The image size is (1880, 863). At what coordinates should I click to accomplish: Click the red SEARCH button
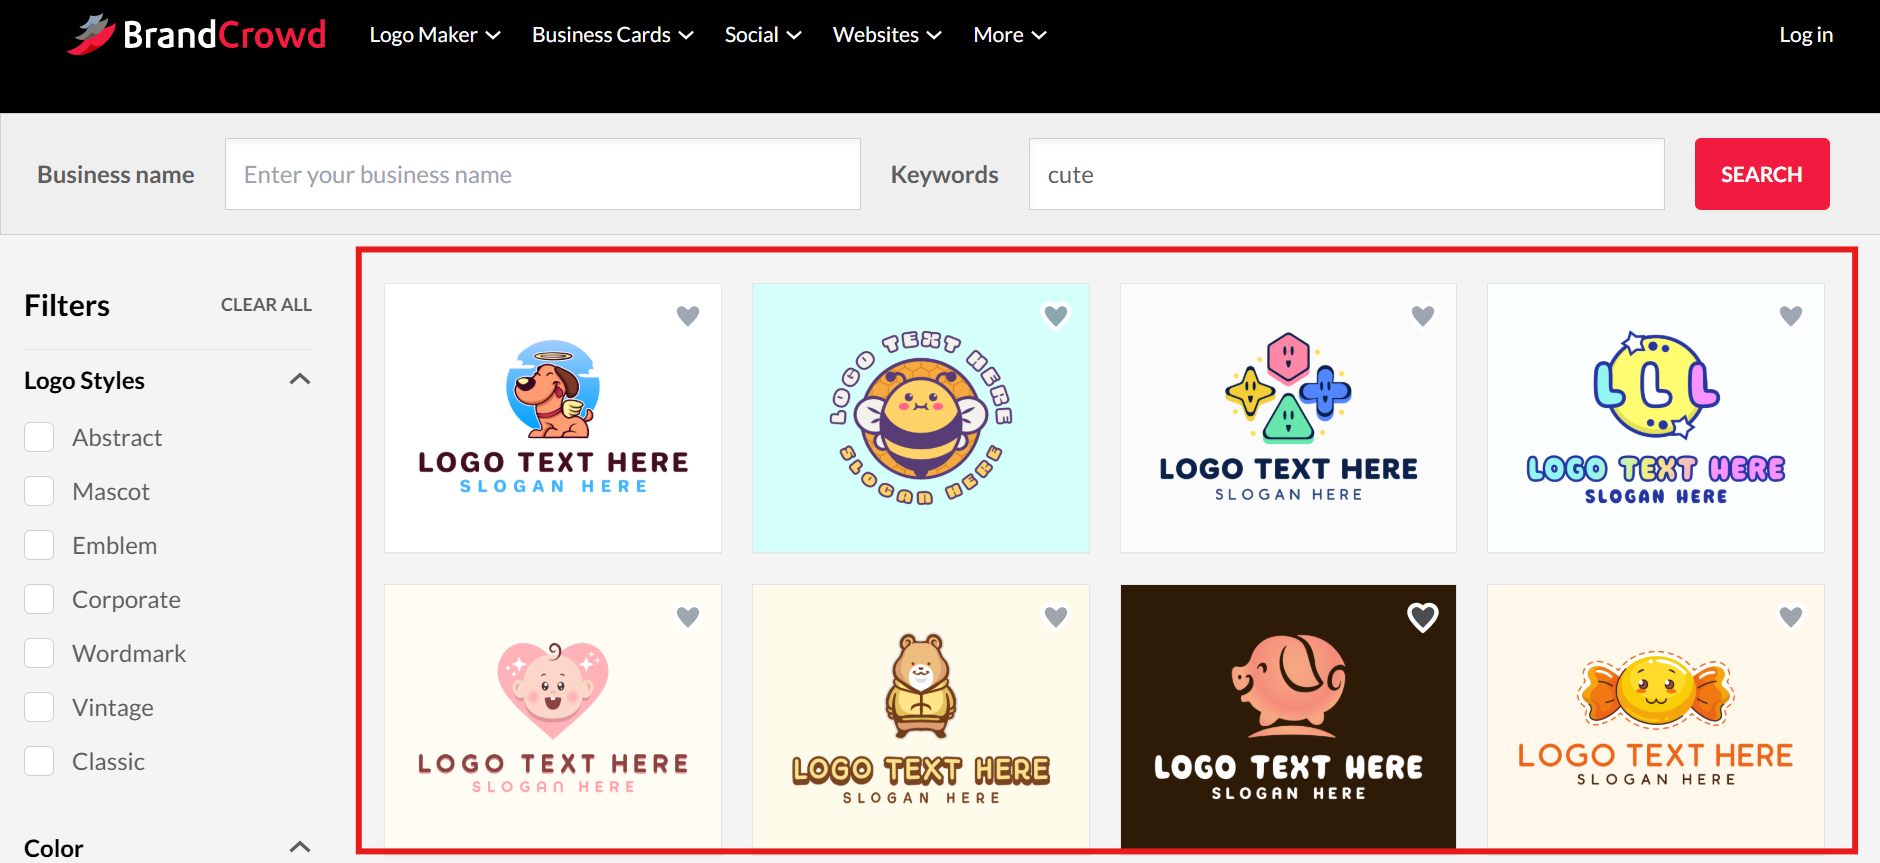[1762, 174]
